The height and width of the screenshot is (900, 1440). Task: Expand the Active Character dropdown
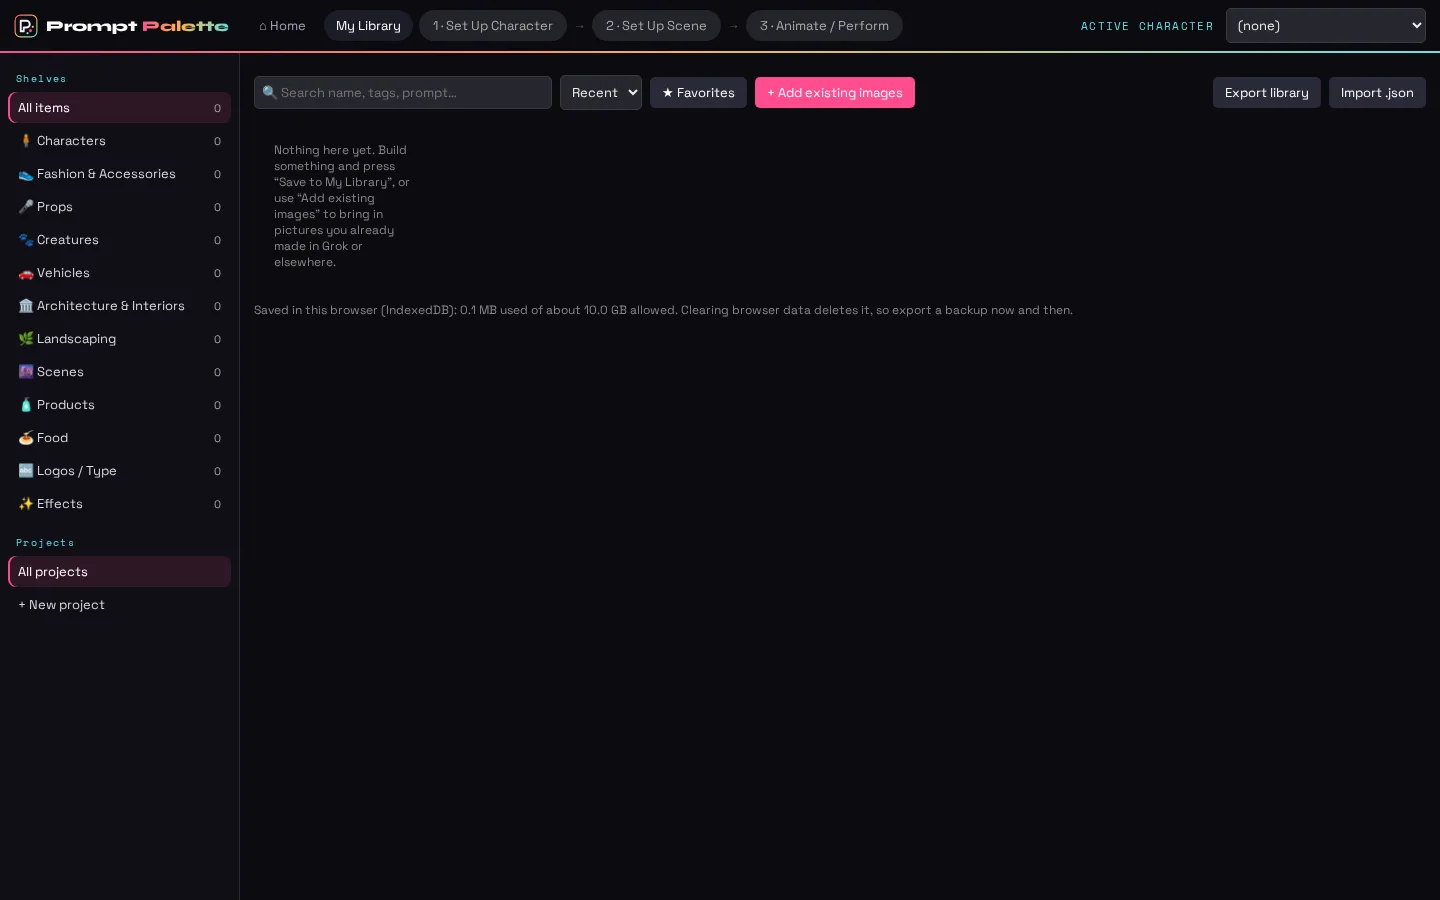coord(1326,26)
